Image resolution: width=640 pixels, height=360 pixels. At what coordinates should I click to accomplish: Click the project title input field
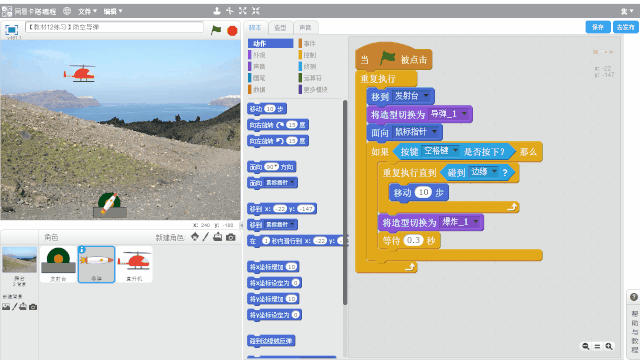[x=114, y=27]
